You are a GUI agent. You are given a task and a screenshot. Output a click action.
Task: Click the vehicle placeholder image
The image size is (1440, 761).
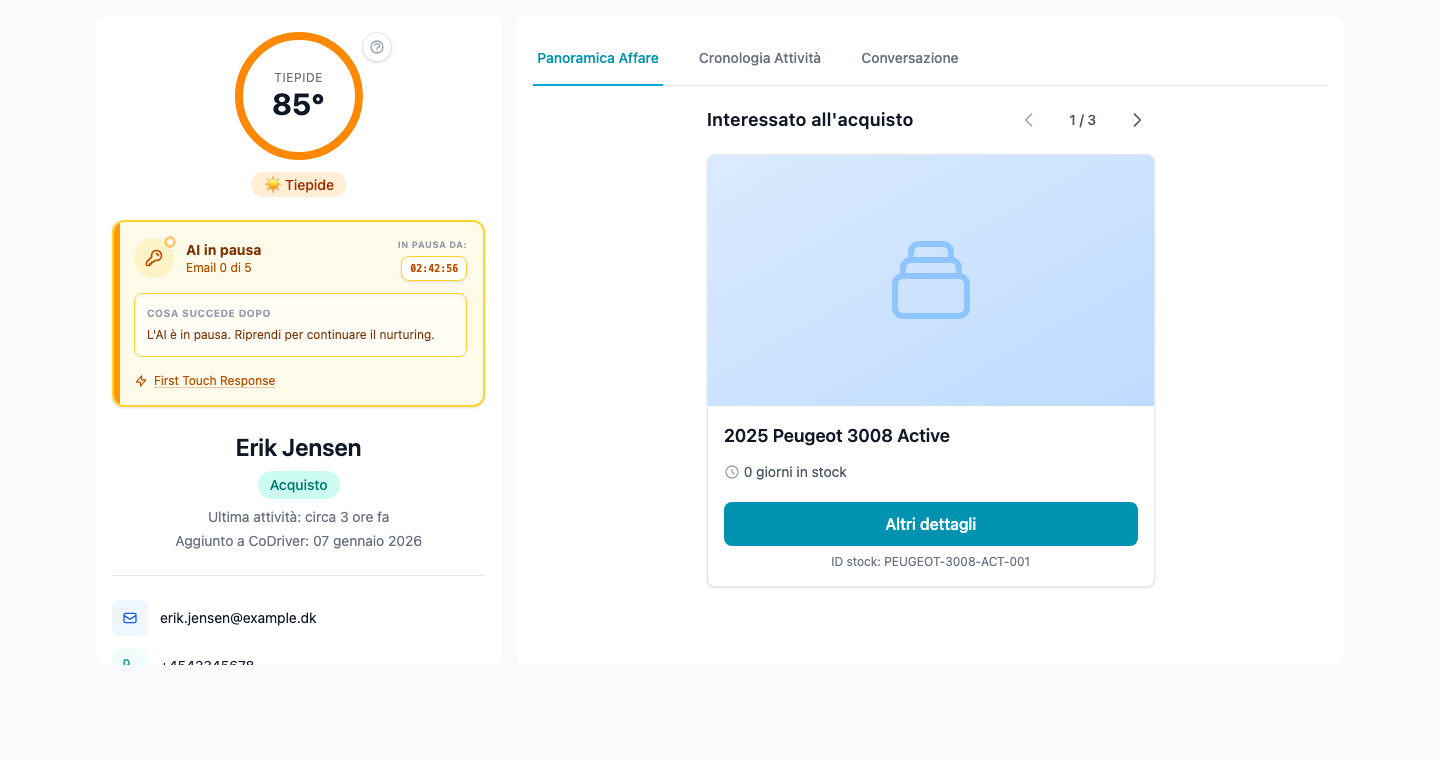pyautogui.click(x=930, y=280)
